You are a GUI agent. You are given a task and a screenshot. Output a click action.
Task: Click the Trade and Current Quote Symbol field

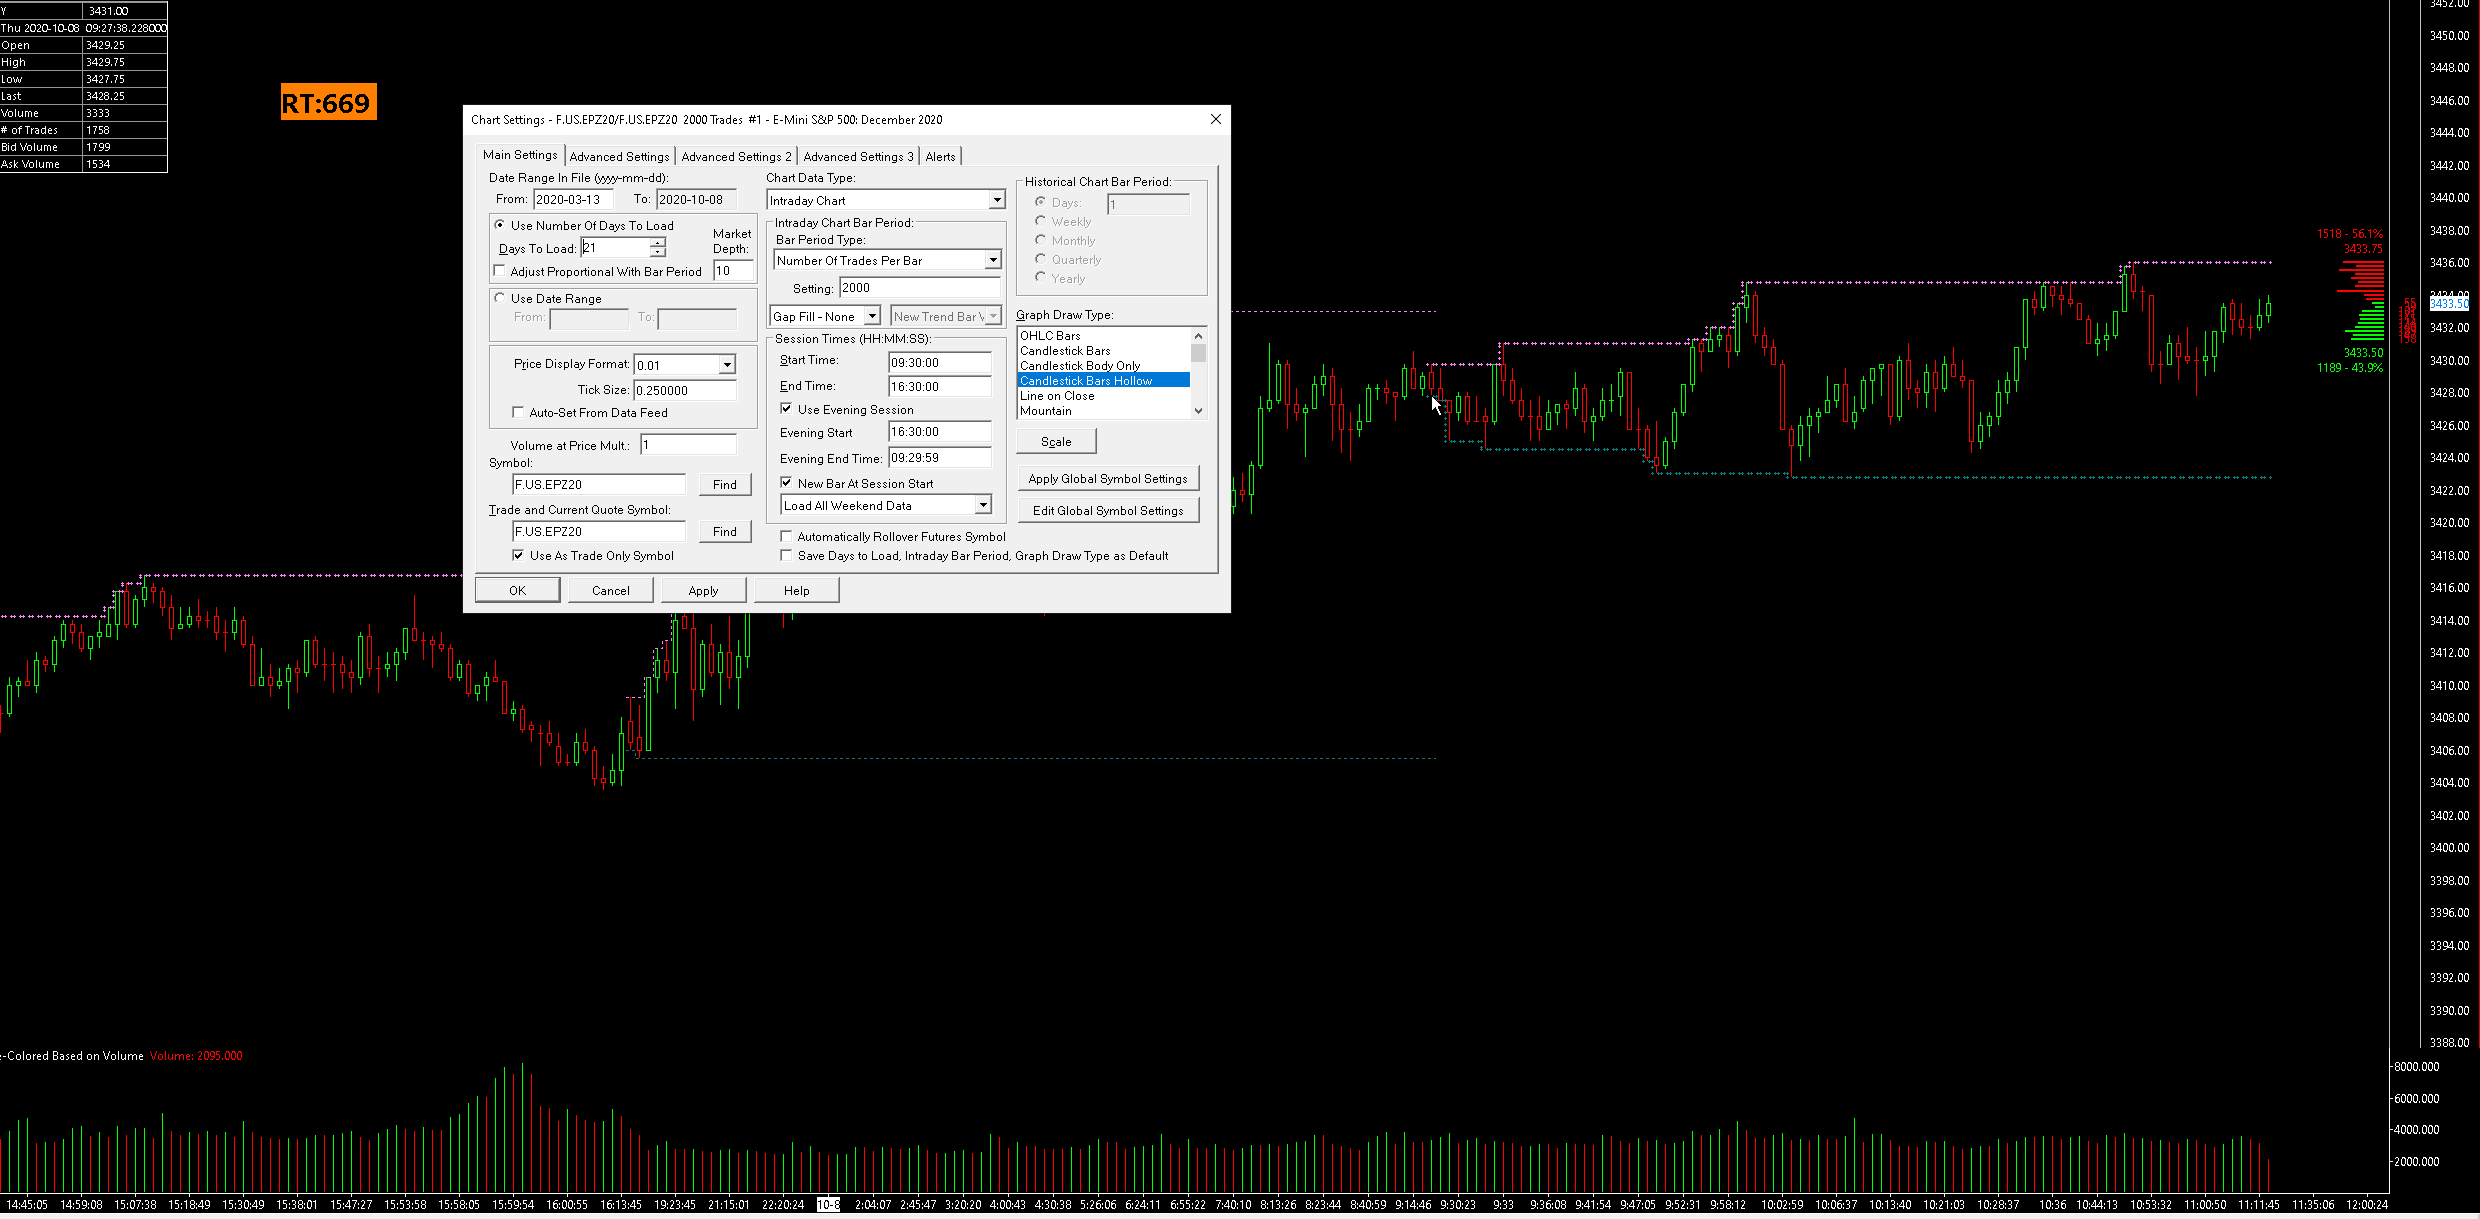(x=598, y=531)
